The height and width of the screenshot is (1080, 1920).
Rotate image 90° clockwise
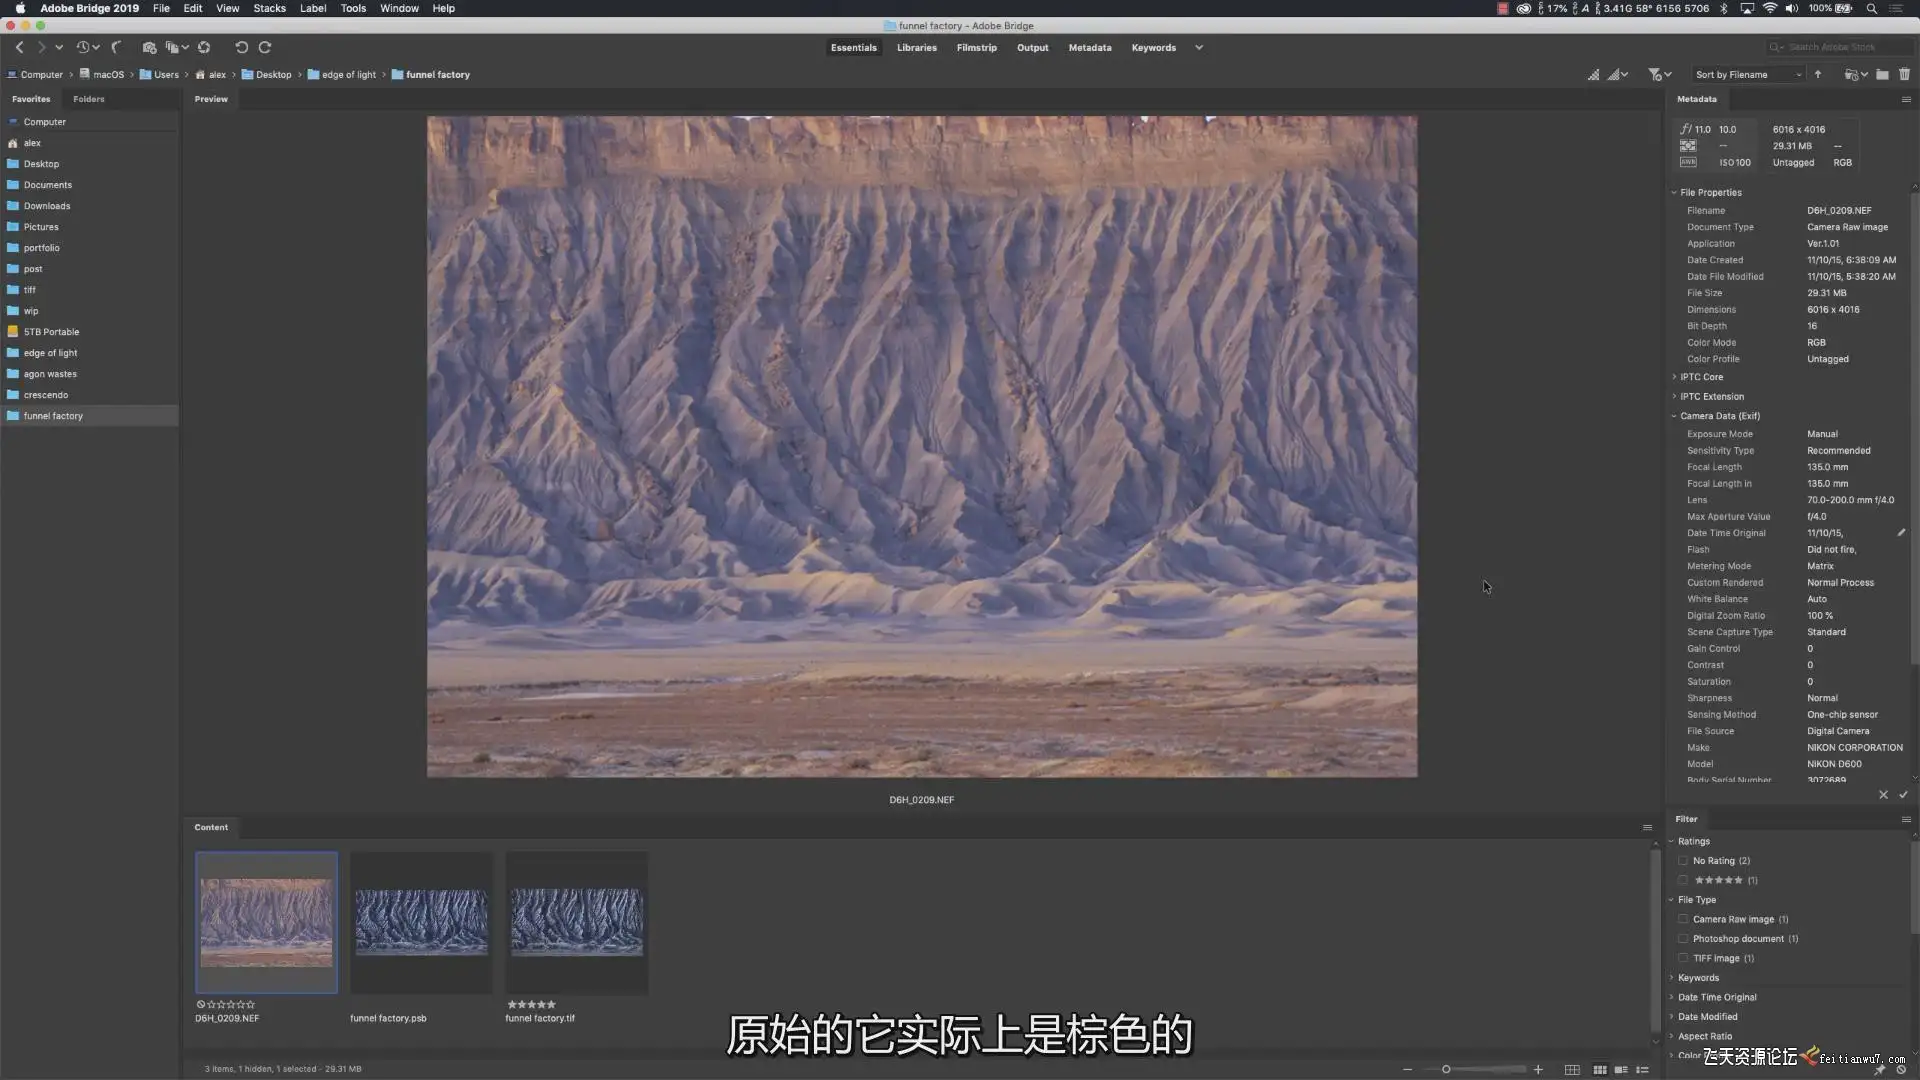[265, 47]
